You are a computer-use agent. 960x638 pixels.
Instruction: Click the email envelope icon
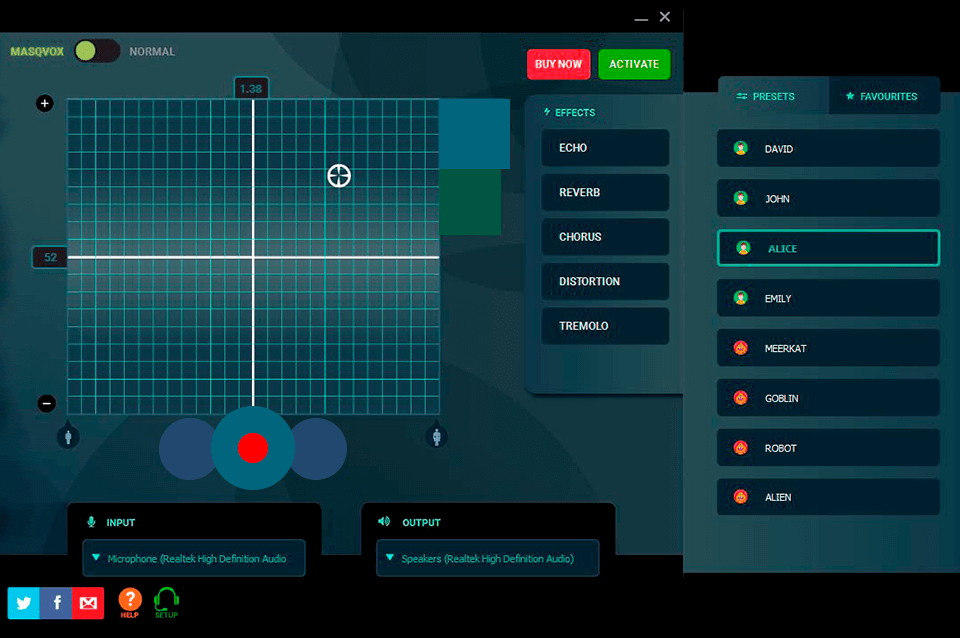(x=88, y=603)
